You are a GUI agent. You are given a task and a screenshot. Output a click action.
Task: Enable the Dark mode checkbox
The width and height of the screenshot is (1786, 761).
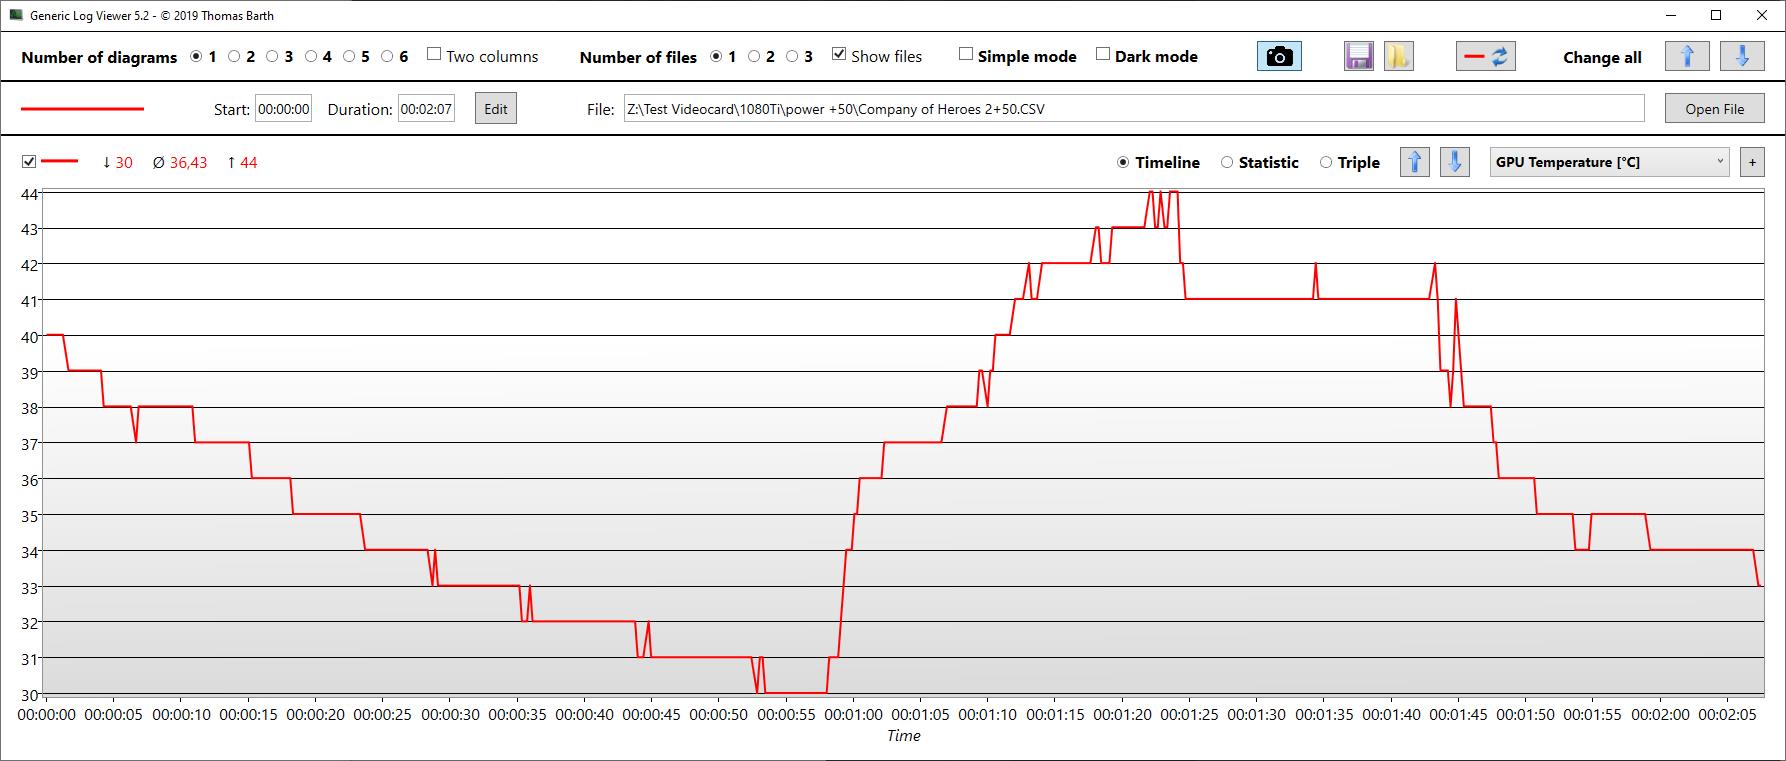click(x=1103, y=54)
